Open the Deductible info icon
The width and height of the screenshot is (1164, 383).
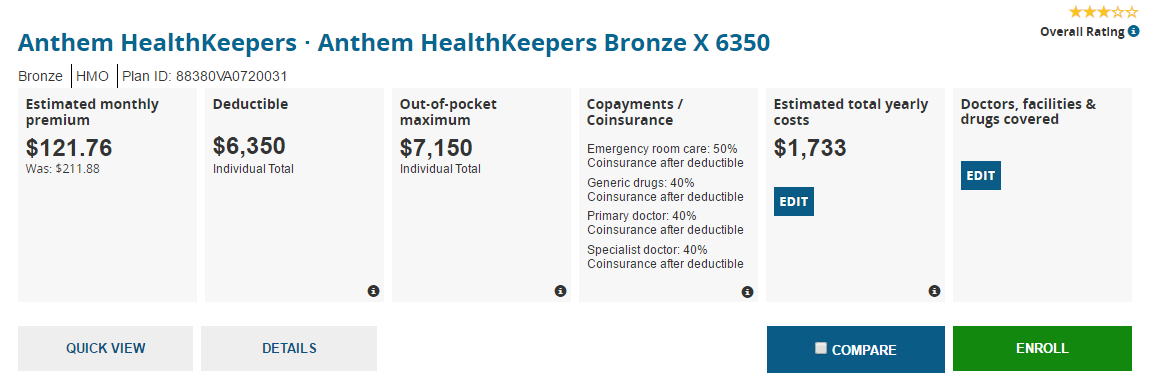click(x=373, y=291)
